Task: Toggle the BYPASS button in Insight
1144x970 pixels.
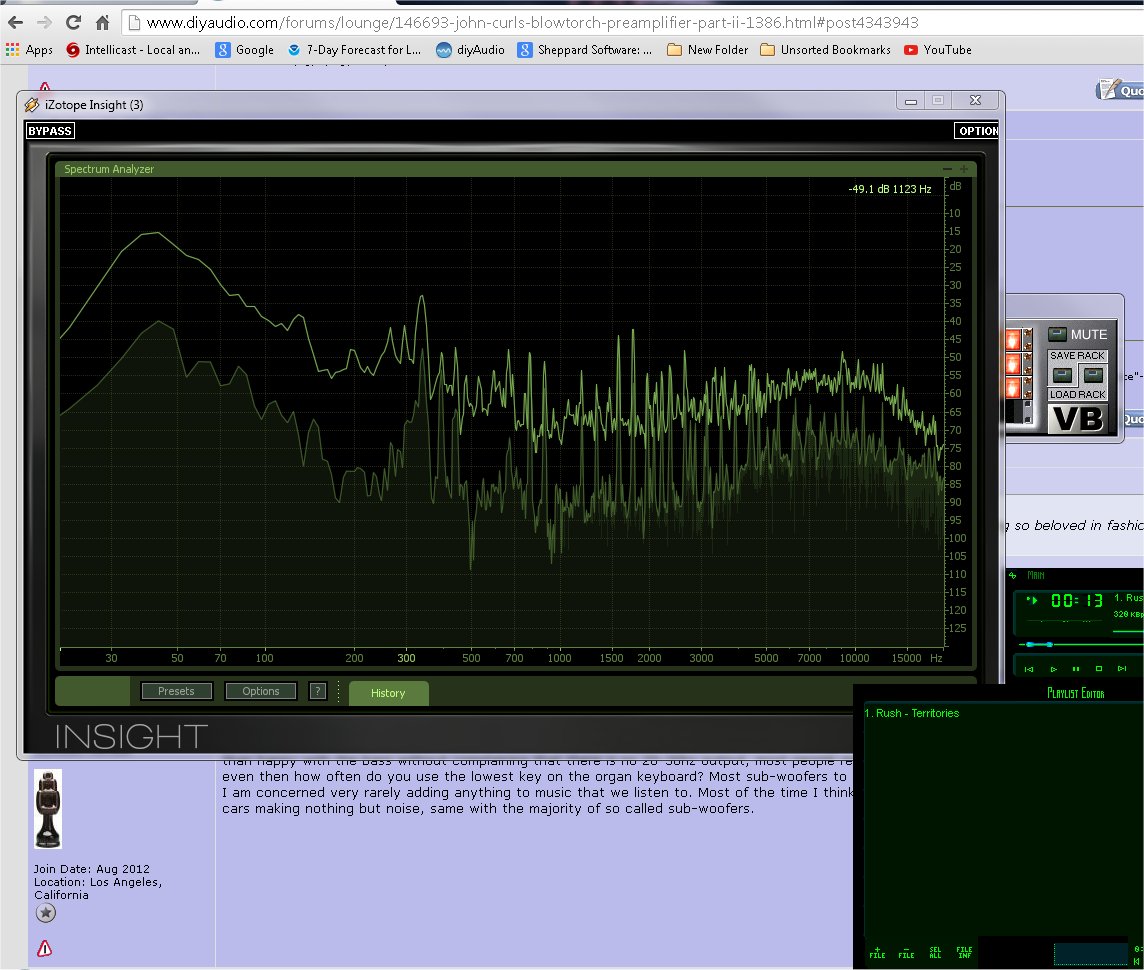Action: 50,131
